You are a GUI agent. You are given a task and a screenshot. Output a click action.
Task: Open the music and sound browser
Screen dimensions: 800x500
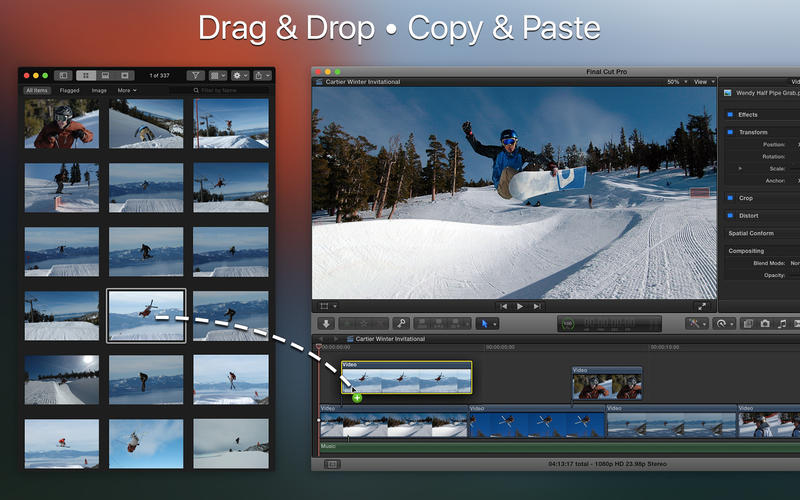tap(782, 324)
